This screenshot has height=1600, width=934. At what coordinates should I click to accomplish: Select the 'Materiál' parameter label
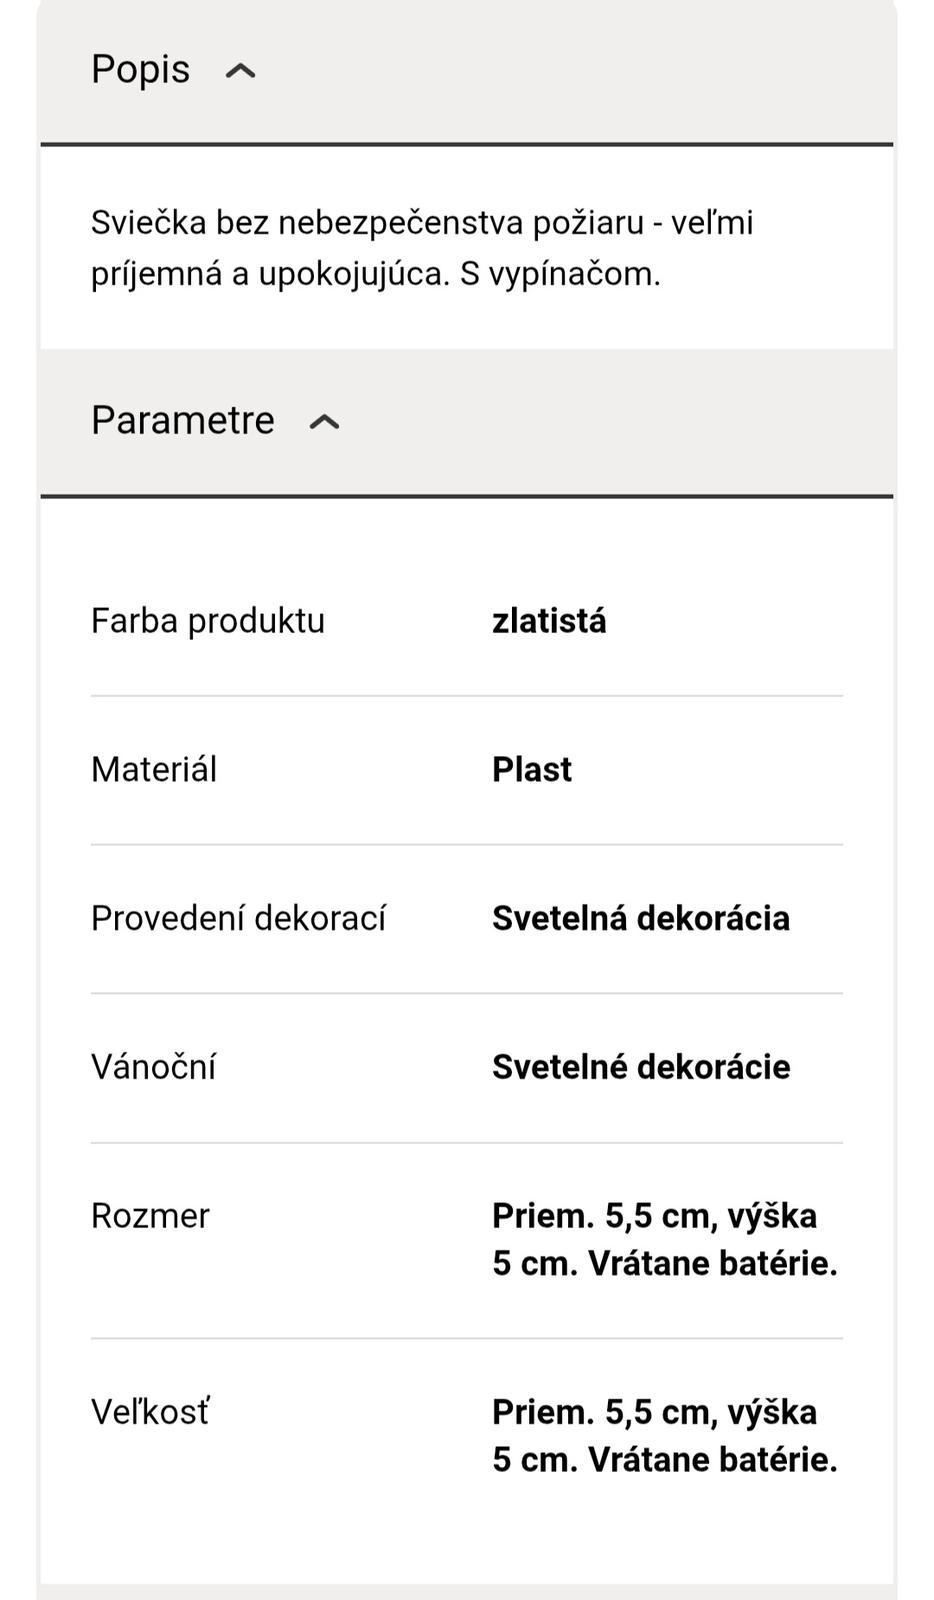click(x=154, y=770)
